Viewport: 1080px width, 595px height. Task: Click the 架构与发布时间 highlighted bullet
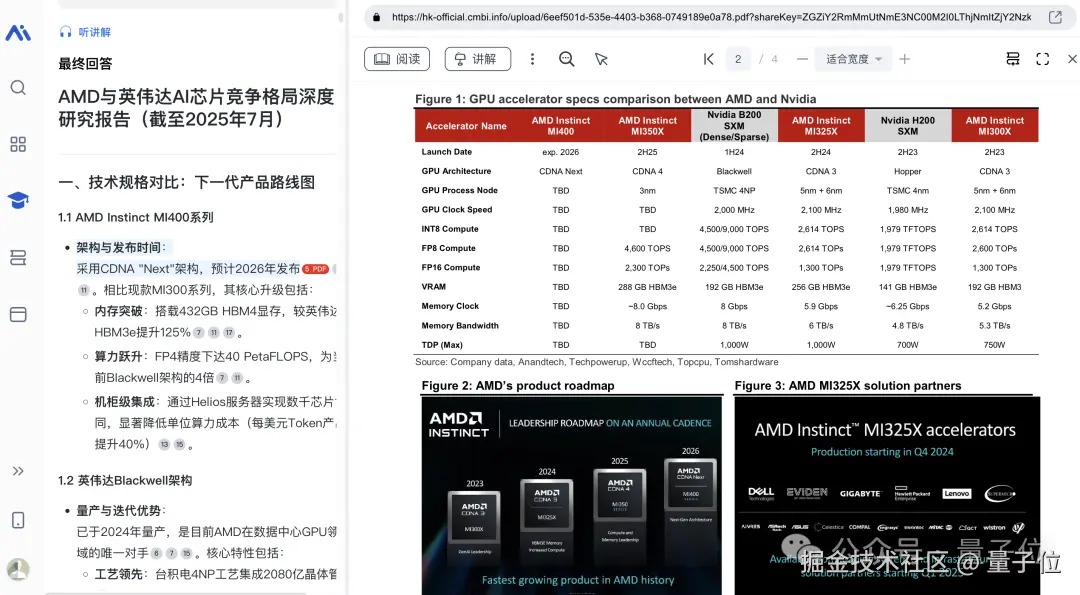121,247
